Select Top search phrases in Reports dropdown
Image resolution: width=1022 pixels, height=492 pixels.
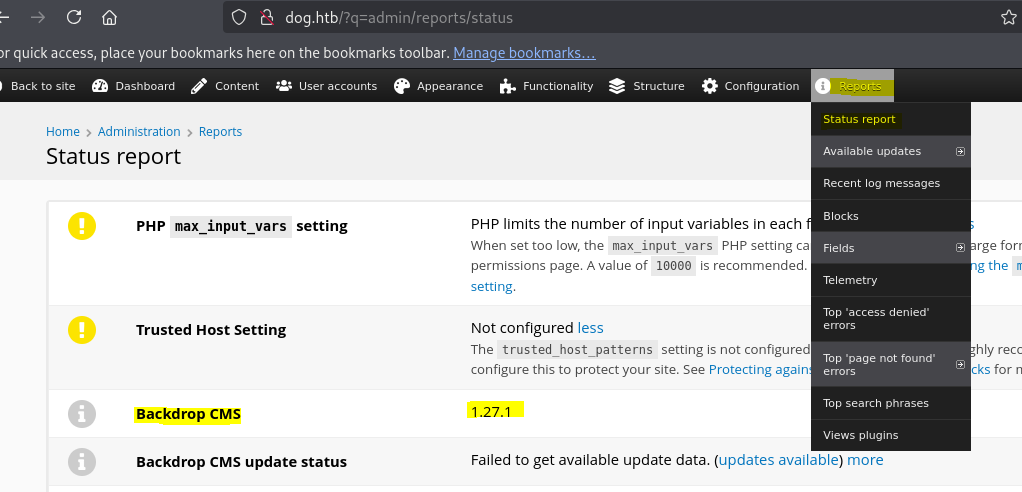[891, 403]
